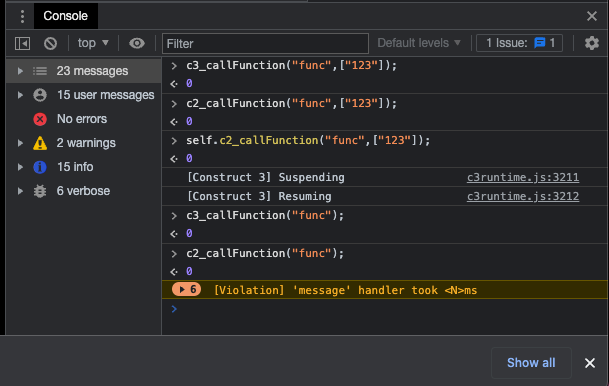Image resolution: width=609 pixels, height=386 pixels.
Task: Open the c3runtime.js:3211 source link
Action: click(523, 177)
